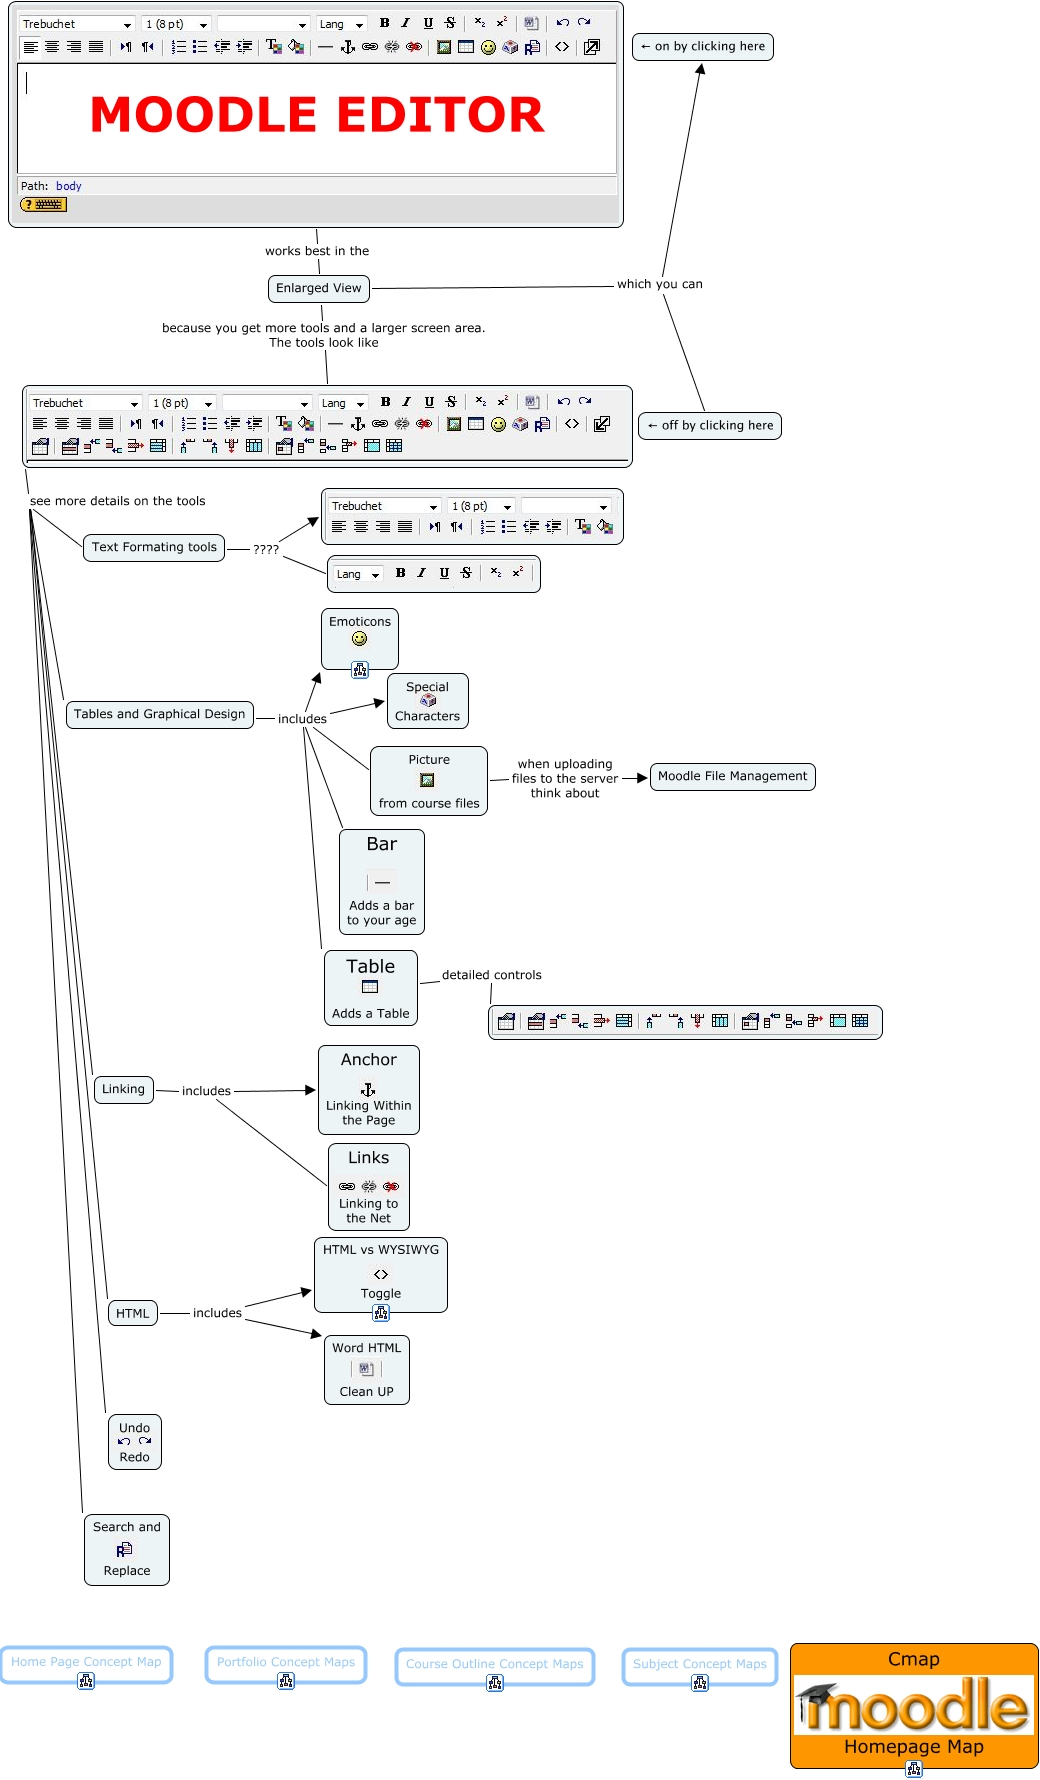Click Insert Image icon in the top editor toolbar
Screen dimensions: 1040x1780
click(444, 47)
